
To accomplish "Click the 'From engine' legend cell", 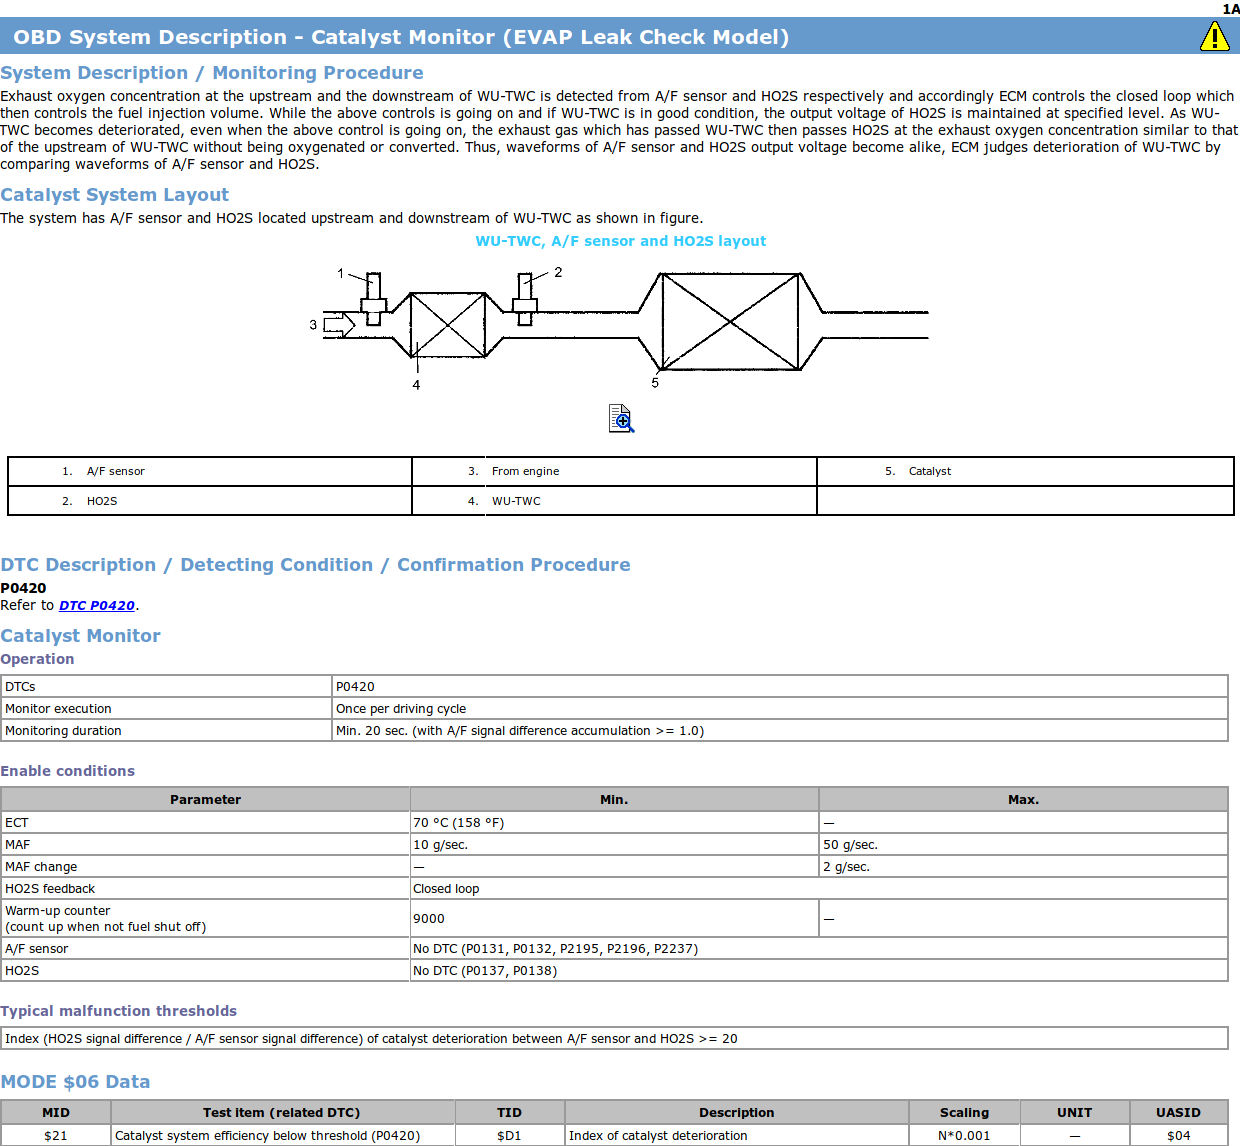I will click(525, 471).
